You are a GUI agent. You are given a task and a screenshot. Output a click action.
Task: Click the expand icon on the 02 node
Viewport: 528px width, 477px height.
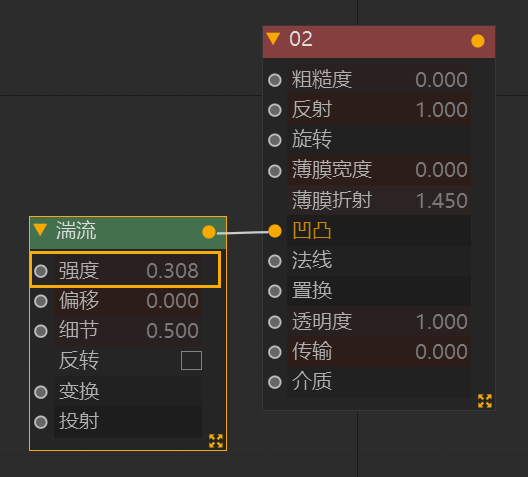485,401
